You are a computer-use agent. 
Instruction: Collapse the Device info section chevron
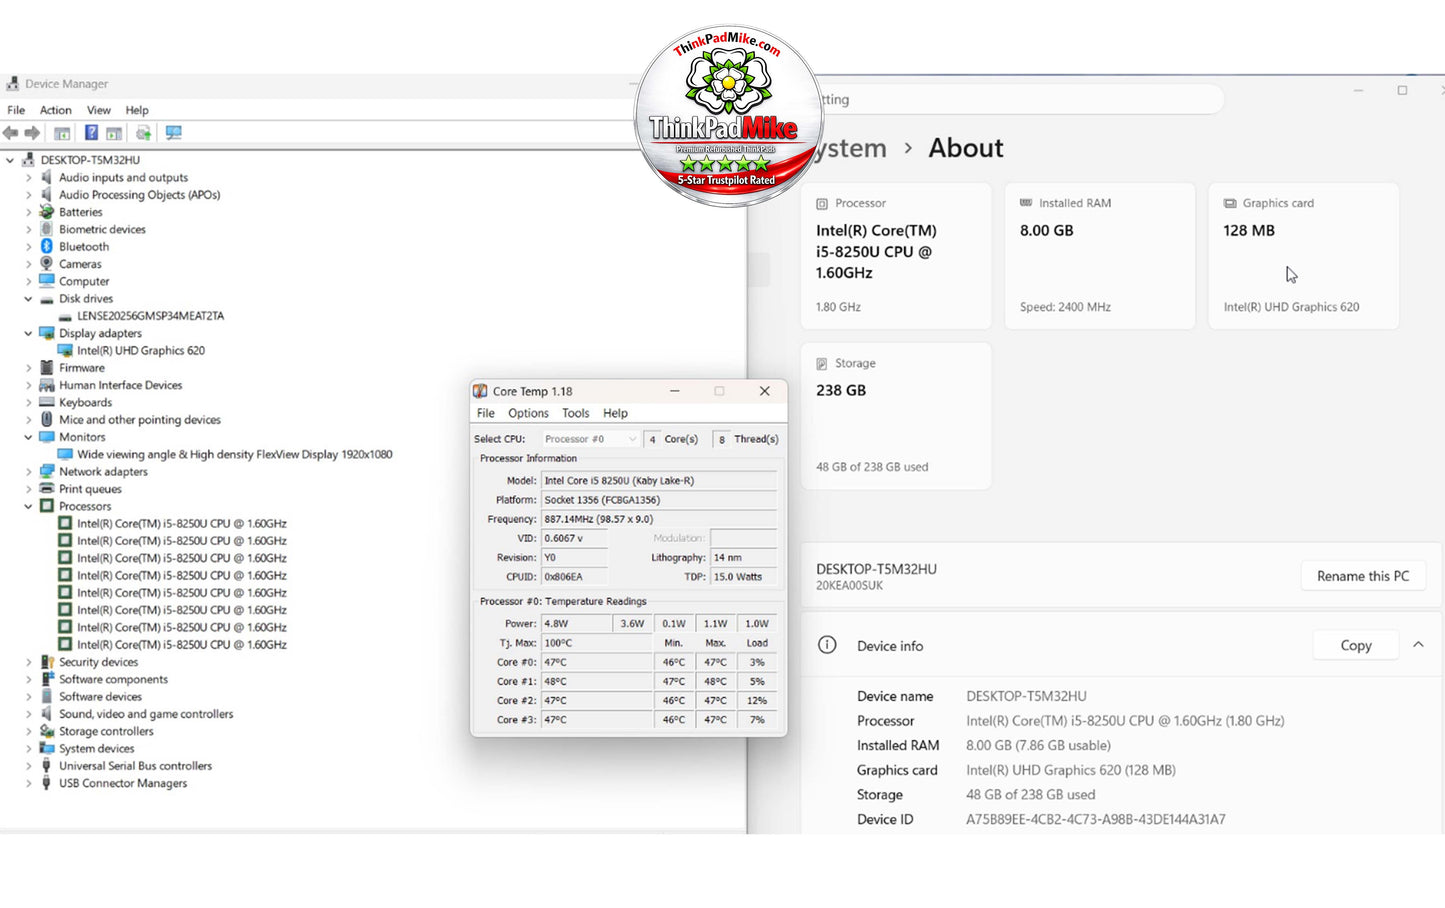[1418, 646]
